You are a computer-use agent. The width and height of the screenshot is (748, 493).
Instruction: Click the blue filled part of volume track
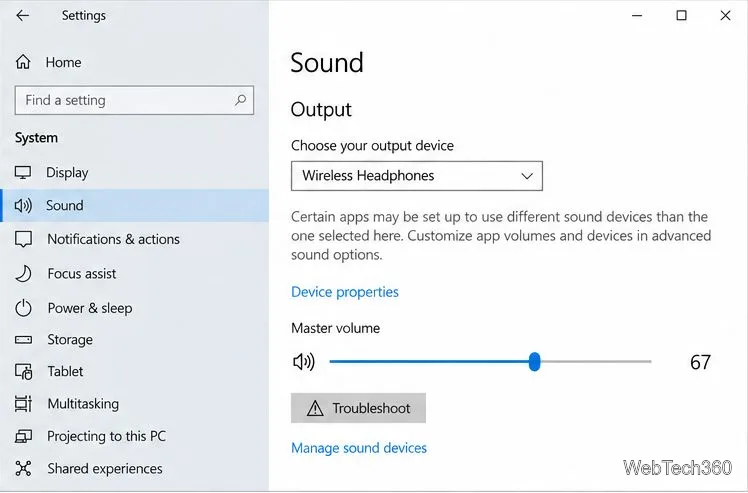point(429,362)
